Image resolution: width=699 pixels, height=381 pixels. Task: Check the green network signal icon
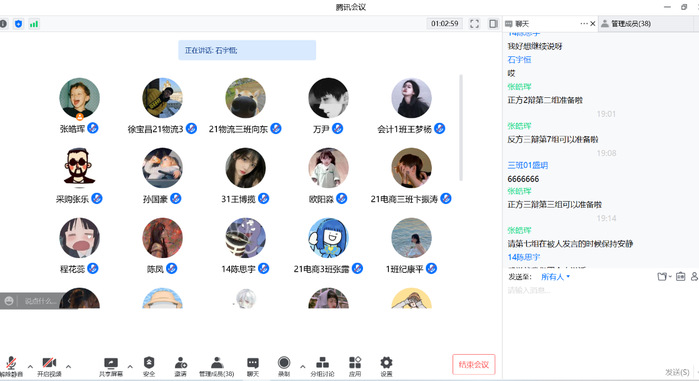(34, 24)
